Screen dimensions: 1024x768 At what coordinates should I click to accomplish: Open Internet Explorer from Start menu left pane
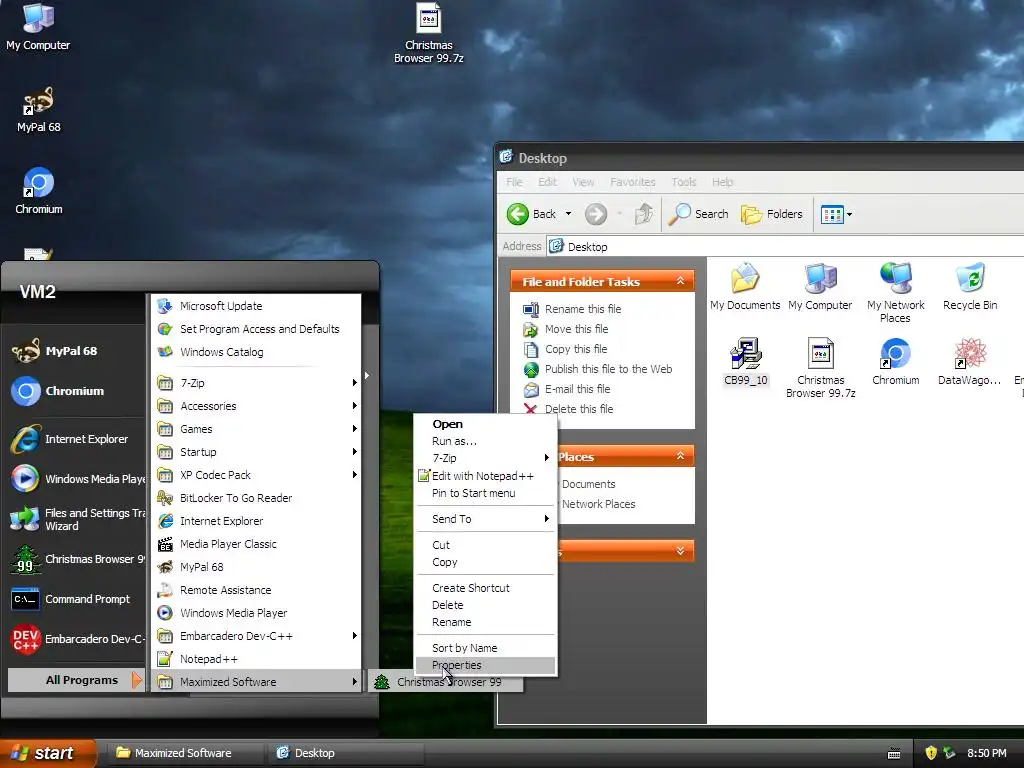(x=76, y=440)
